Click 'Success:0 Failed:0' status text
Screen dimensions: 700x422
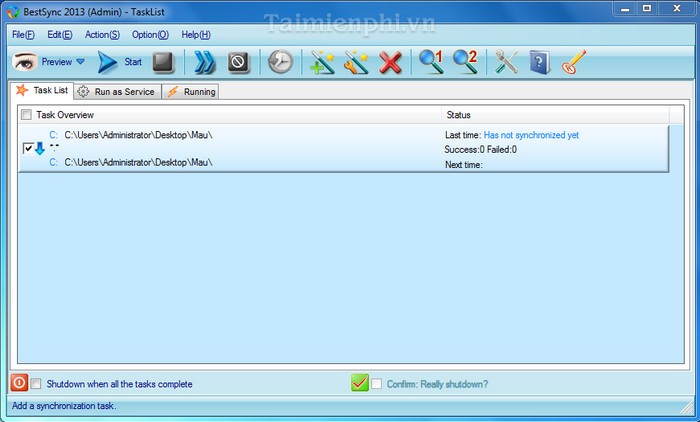(x=480, y=150)
